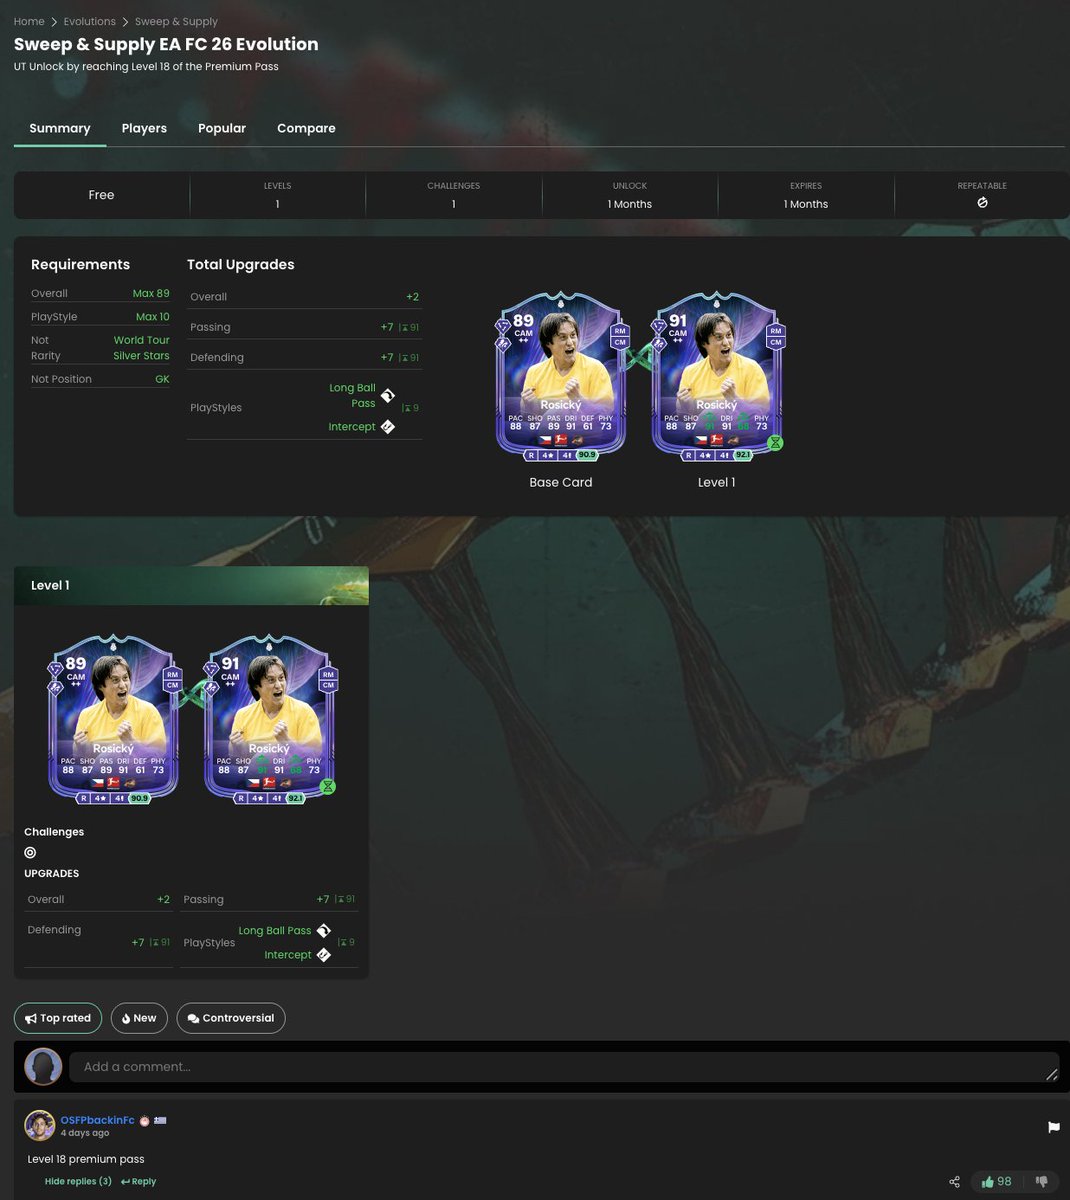
Task: Click the Intercept icon in Level 1 upgrades
Action: point(323,955)
